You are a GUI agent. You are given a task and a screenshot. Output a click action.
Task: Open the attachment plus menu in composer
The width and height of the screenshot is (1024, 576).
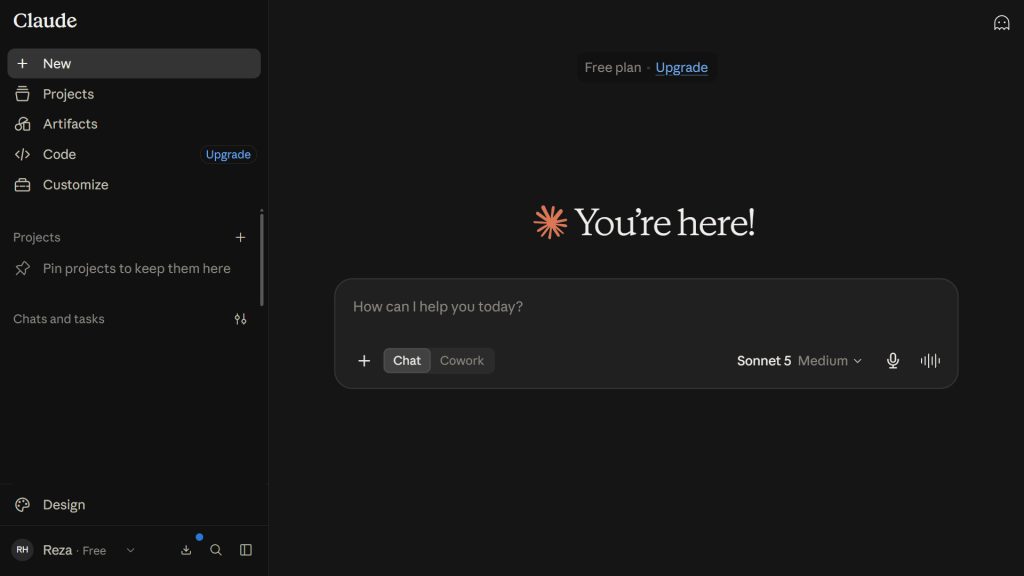(x=364, y=360)
